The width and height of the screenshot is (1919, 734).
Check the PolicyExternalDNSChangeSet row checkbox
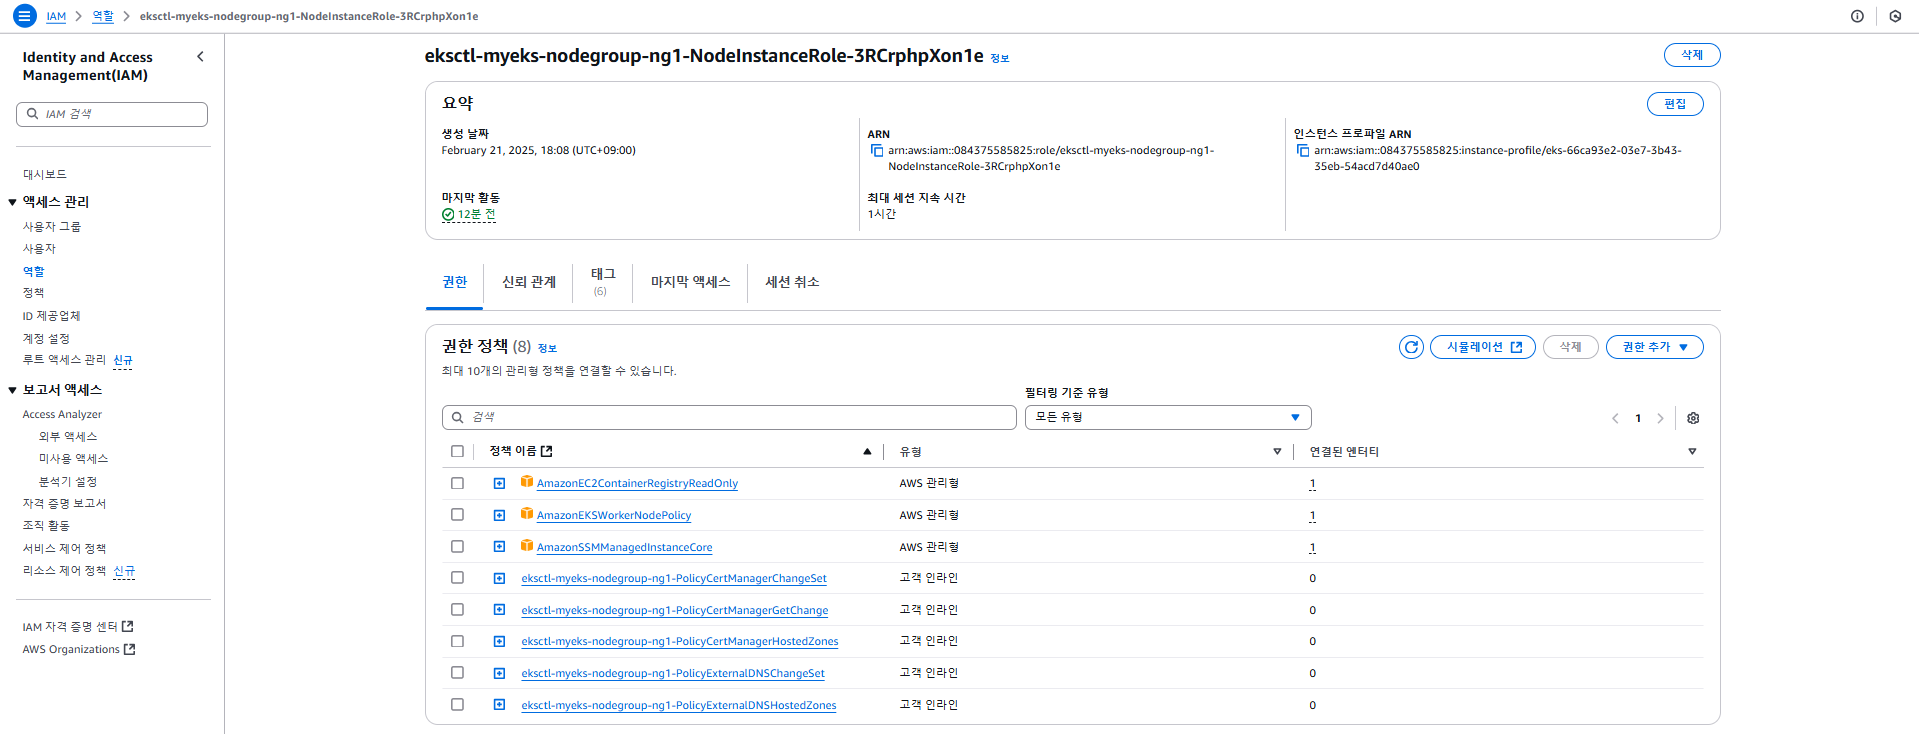click(x=457, y=673)
